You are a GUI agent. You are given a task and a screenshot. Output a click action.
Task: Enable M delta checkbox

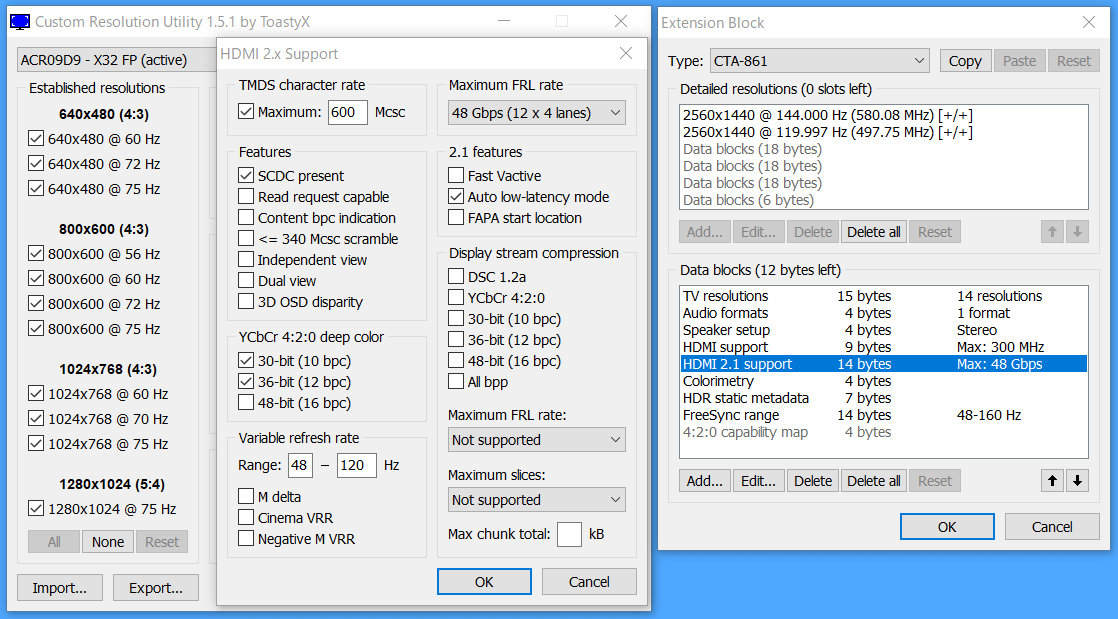246,496
